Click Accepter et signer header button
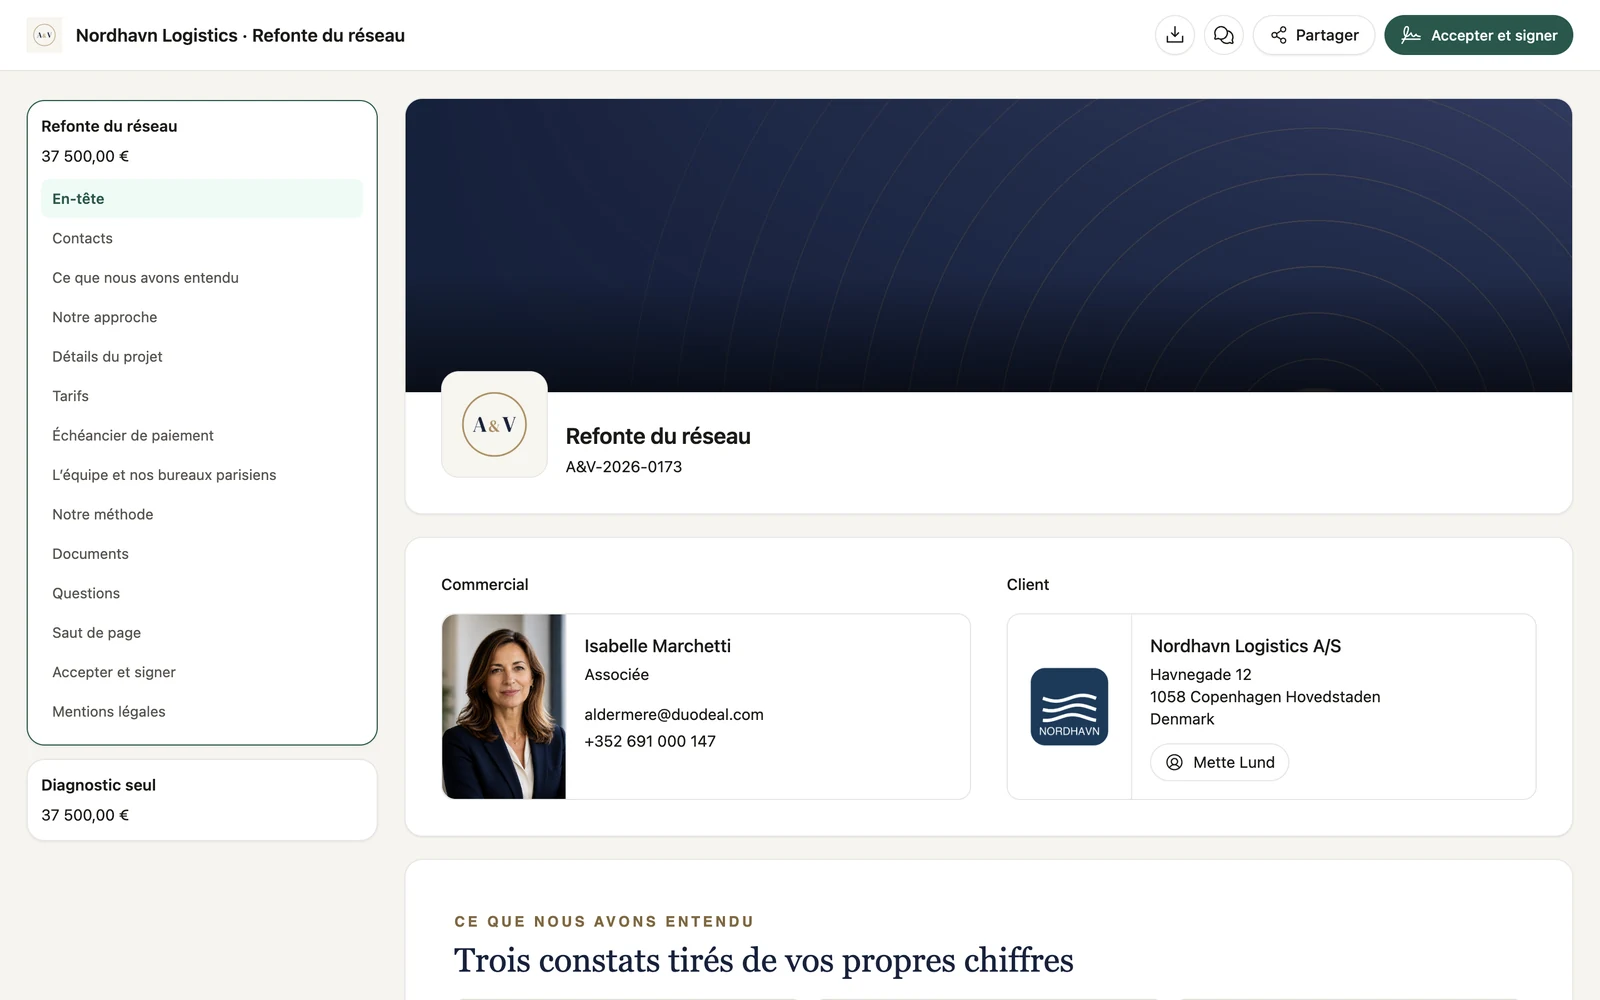Image resolution: width=1600 pixels, height=1000 pixels. 1478,35
